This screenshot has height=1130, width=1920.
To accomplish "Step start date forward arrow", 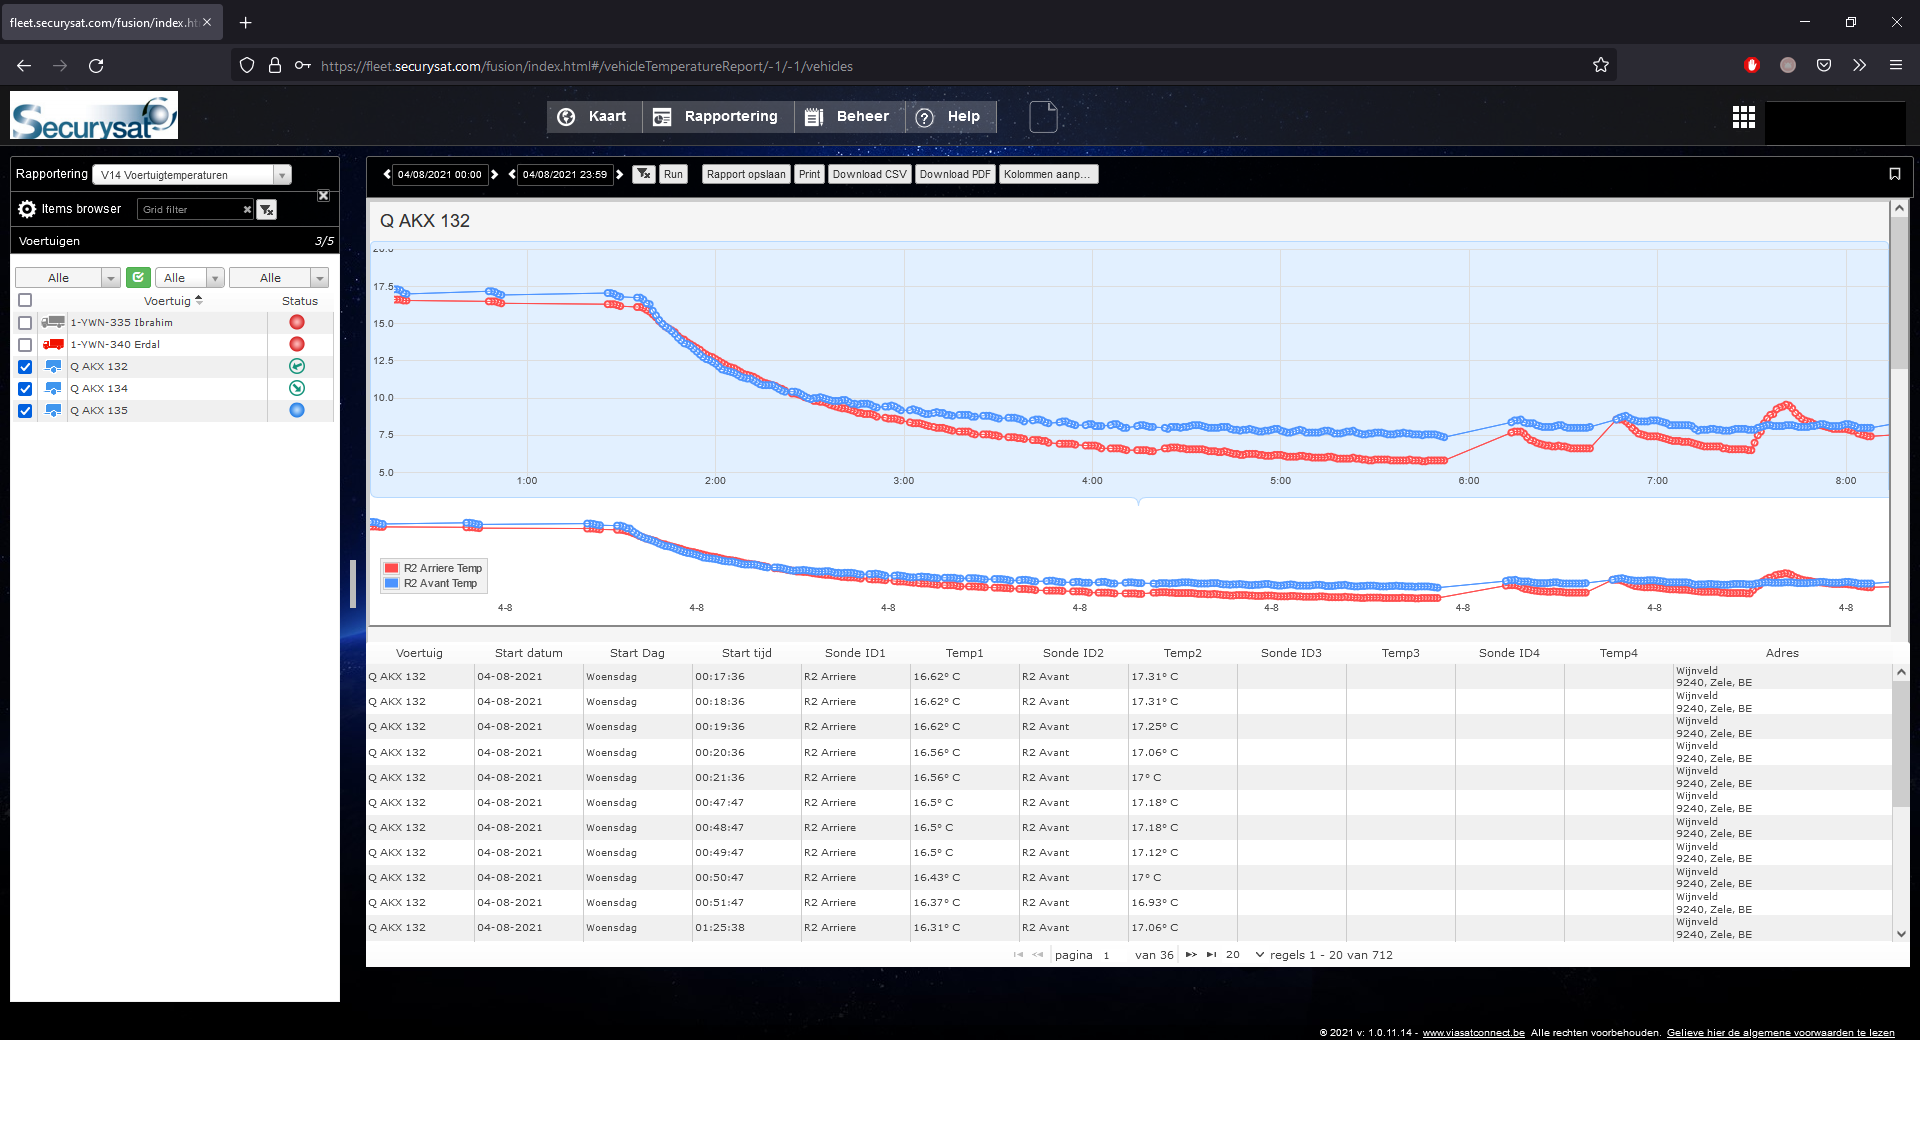I will 494,174.
